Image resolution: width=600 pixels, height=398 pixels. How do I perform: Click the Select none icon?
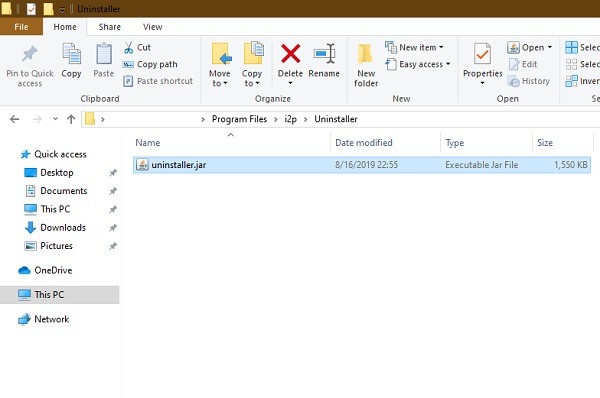point(571,64)
